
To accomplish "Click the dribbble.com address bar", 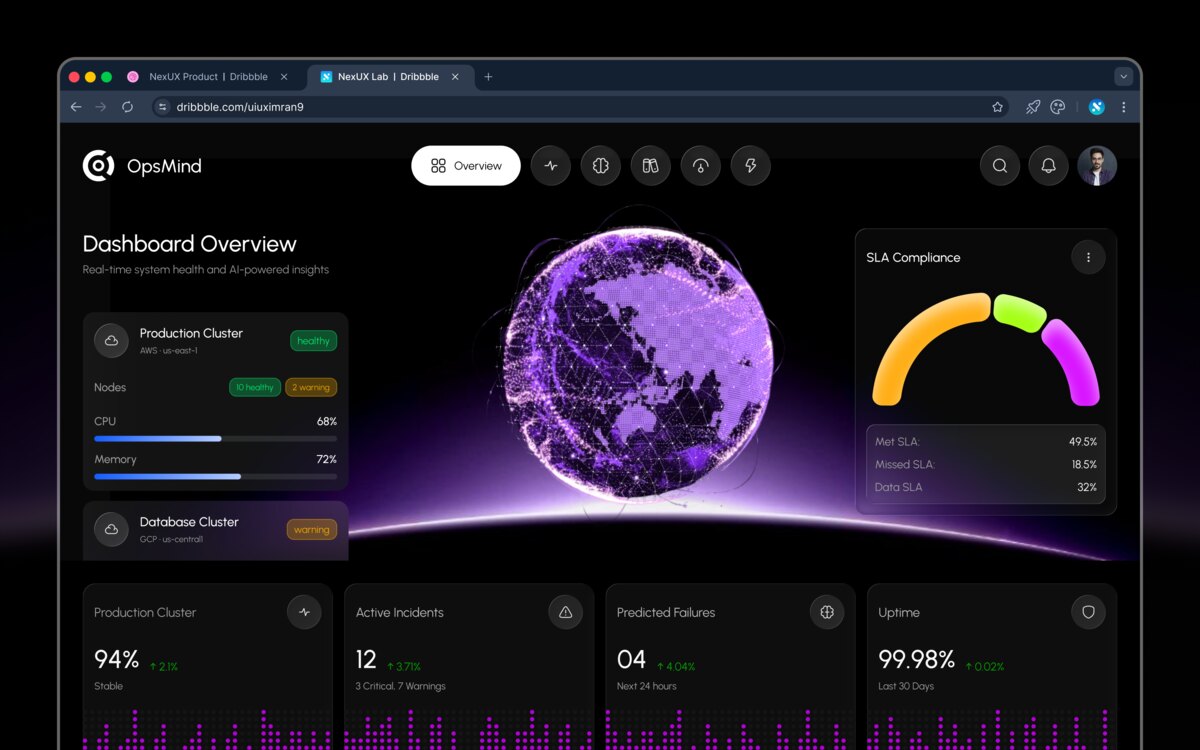I will (581, 107).
